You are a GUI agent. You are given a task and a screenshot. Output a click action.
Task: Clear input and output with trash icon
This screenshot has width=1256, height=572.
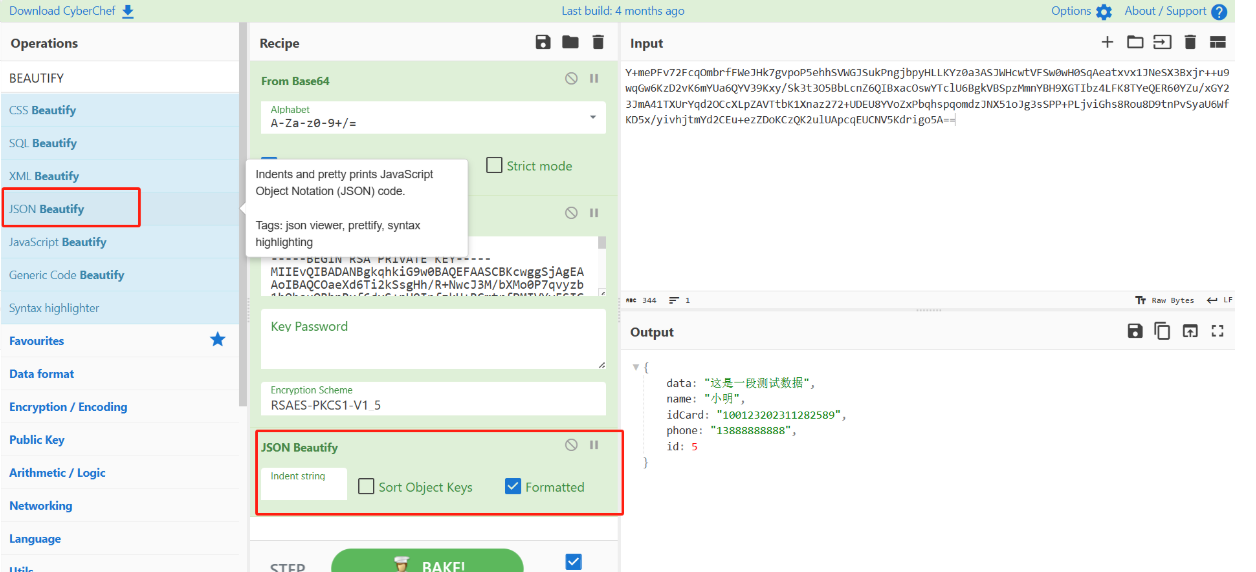coord(1190,42)
